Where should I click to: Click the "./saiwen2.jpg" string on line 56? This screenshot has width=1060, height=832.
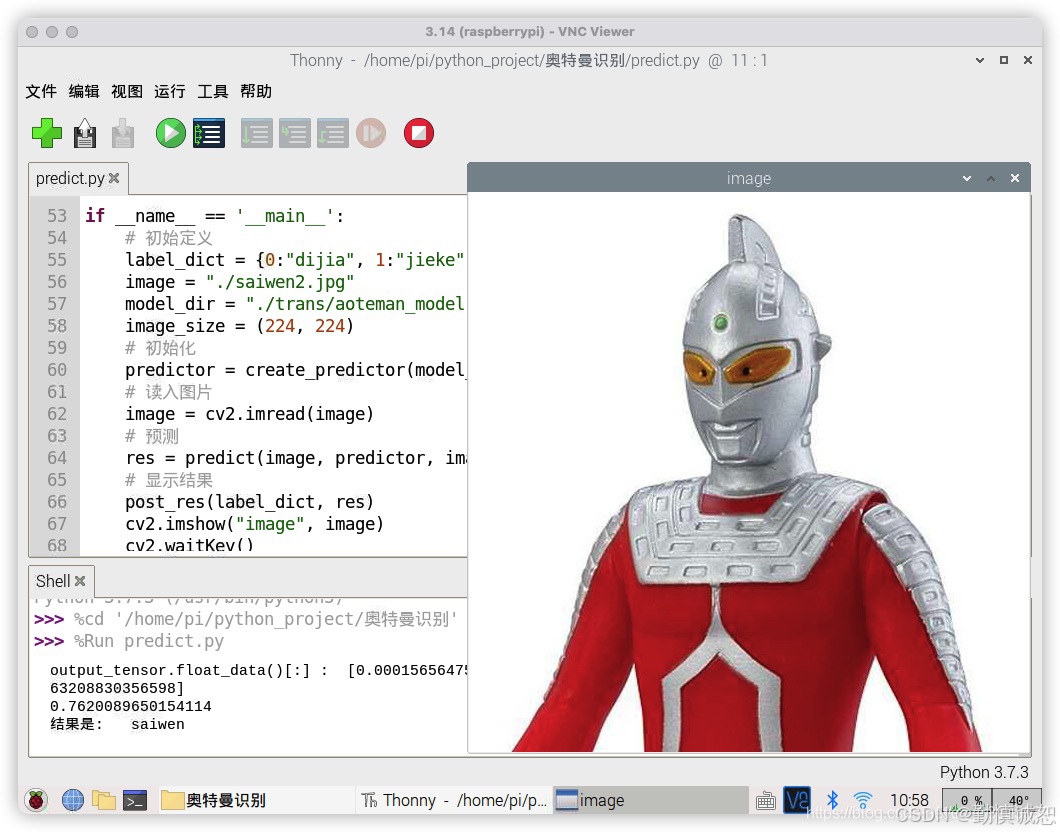[x=280, y=282]
